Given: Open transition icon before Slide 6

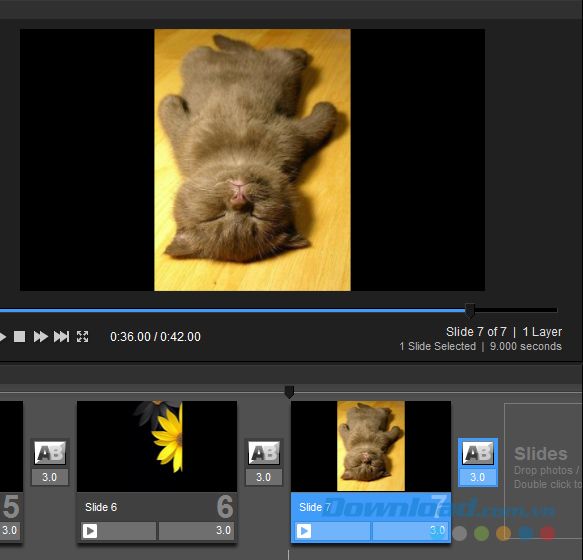Looking at the screenshot, I should [x=50, y=453].
